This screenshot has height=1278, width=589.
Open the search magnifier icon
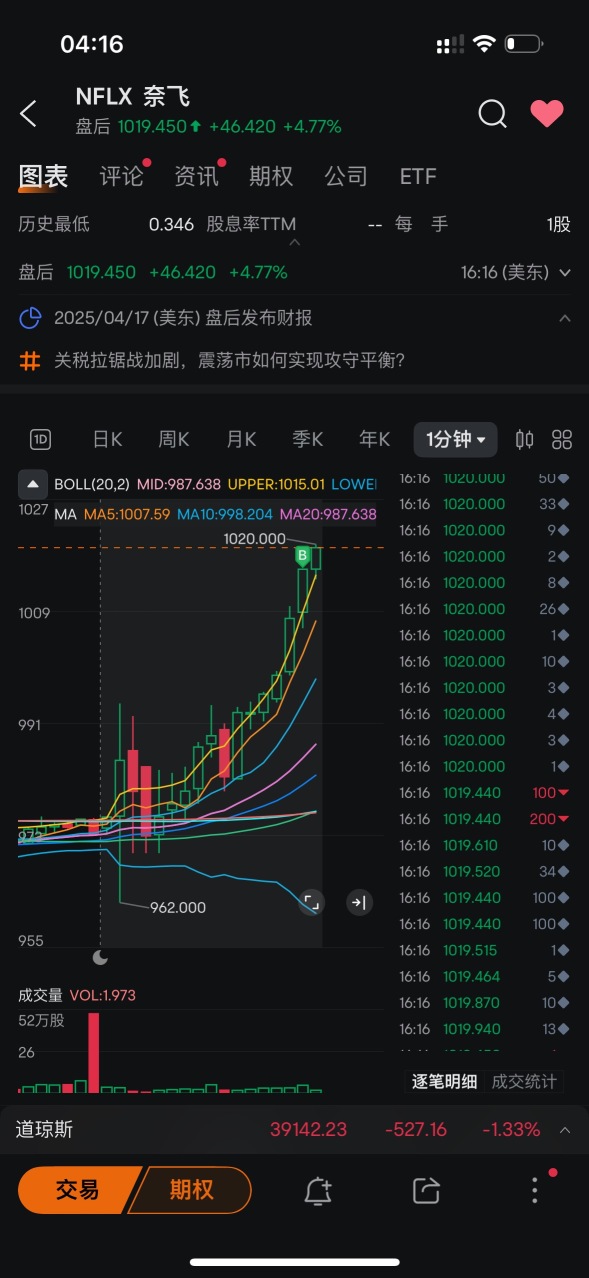[492, 114]
